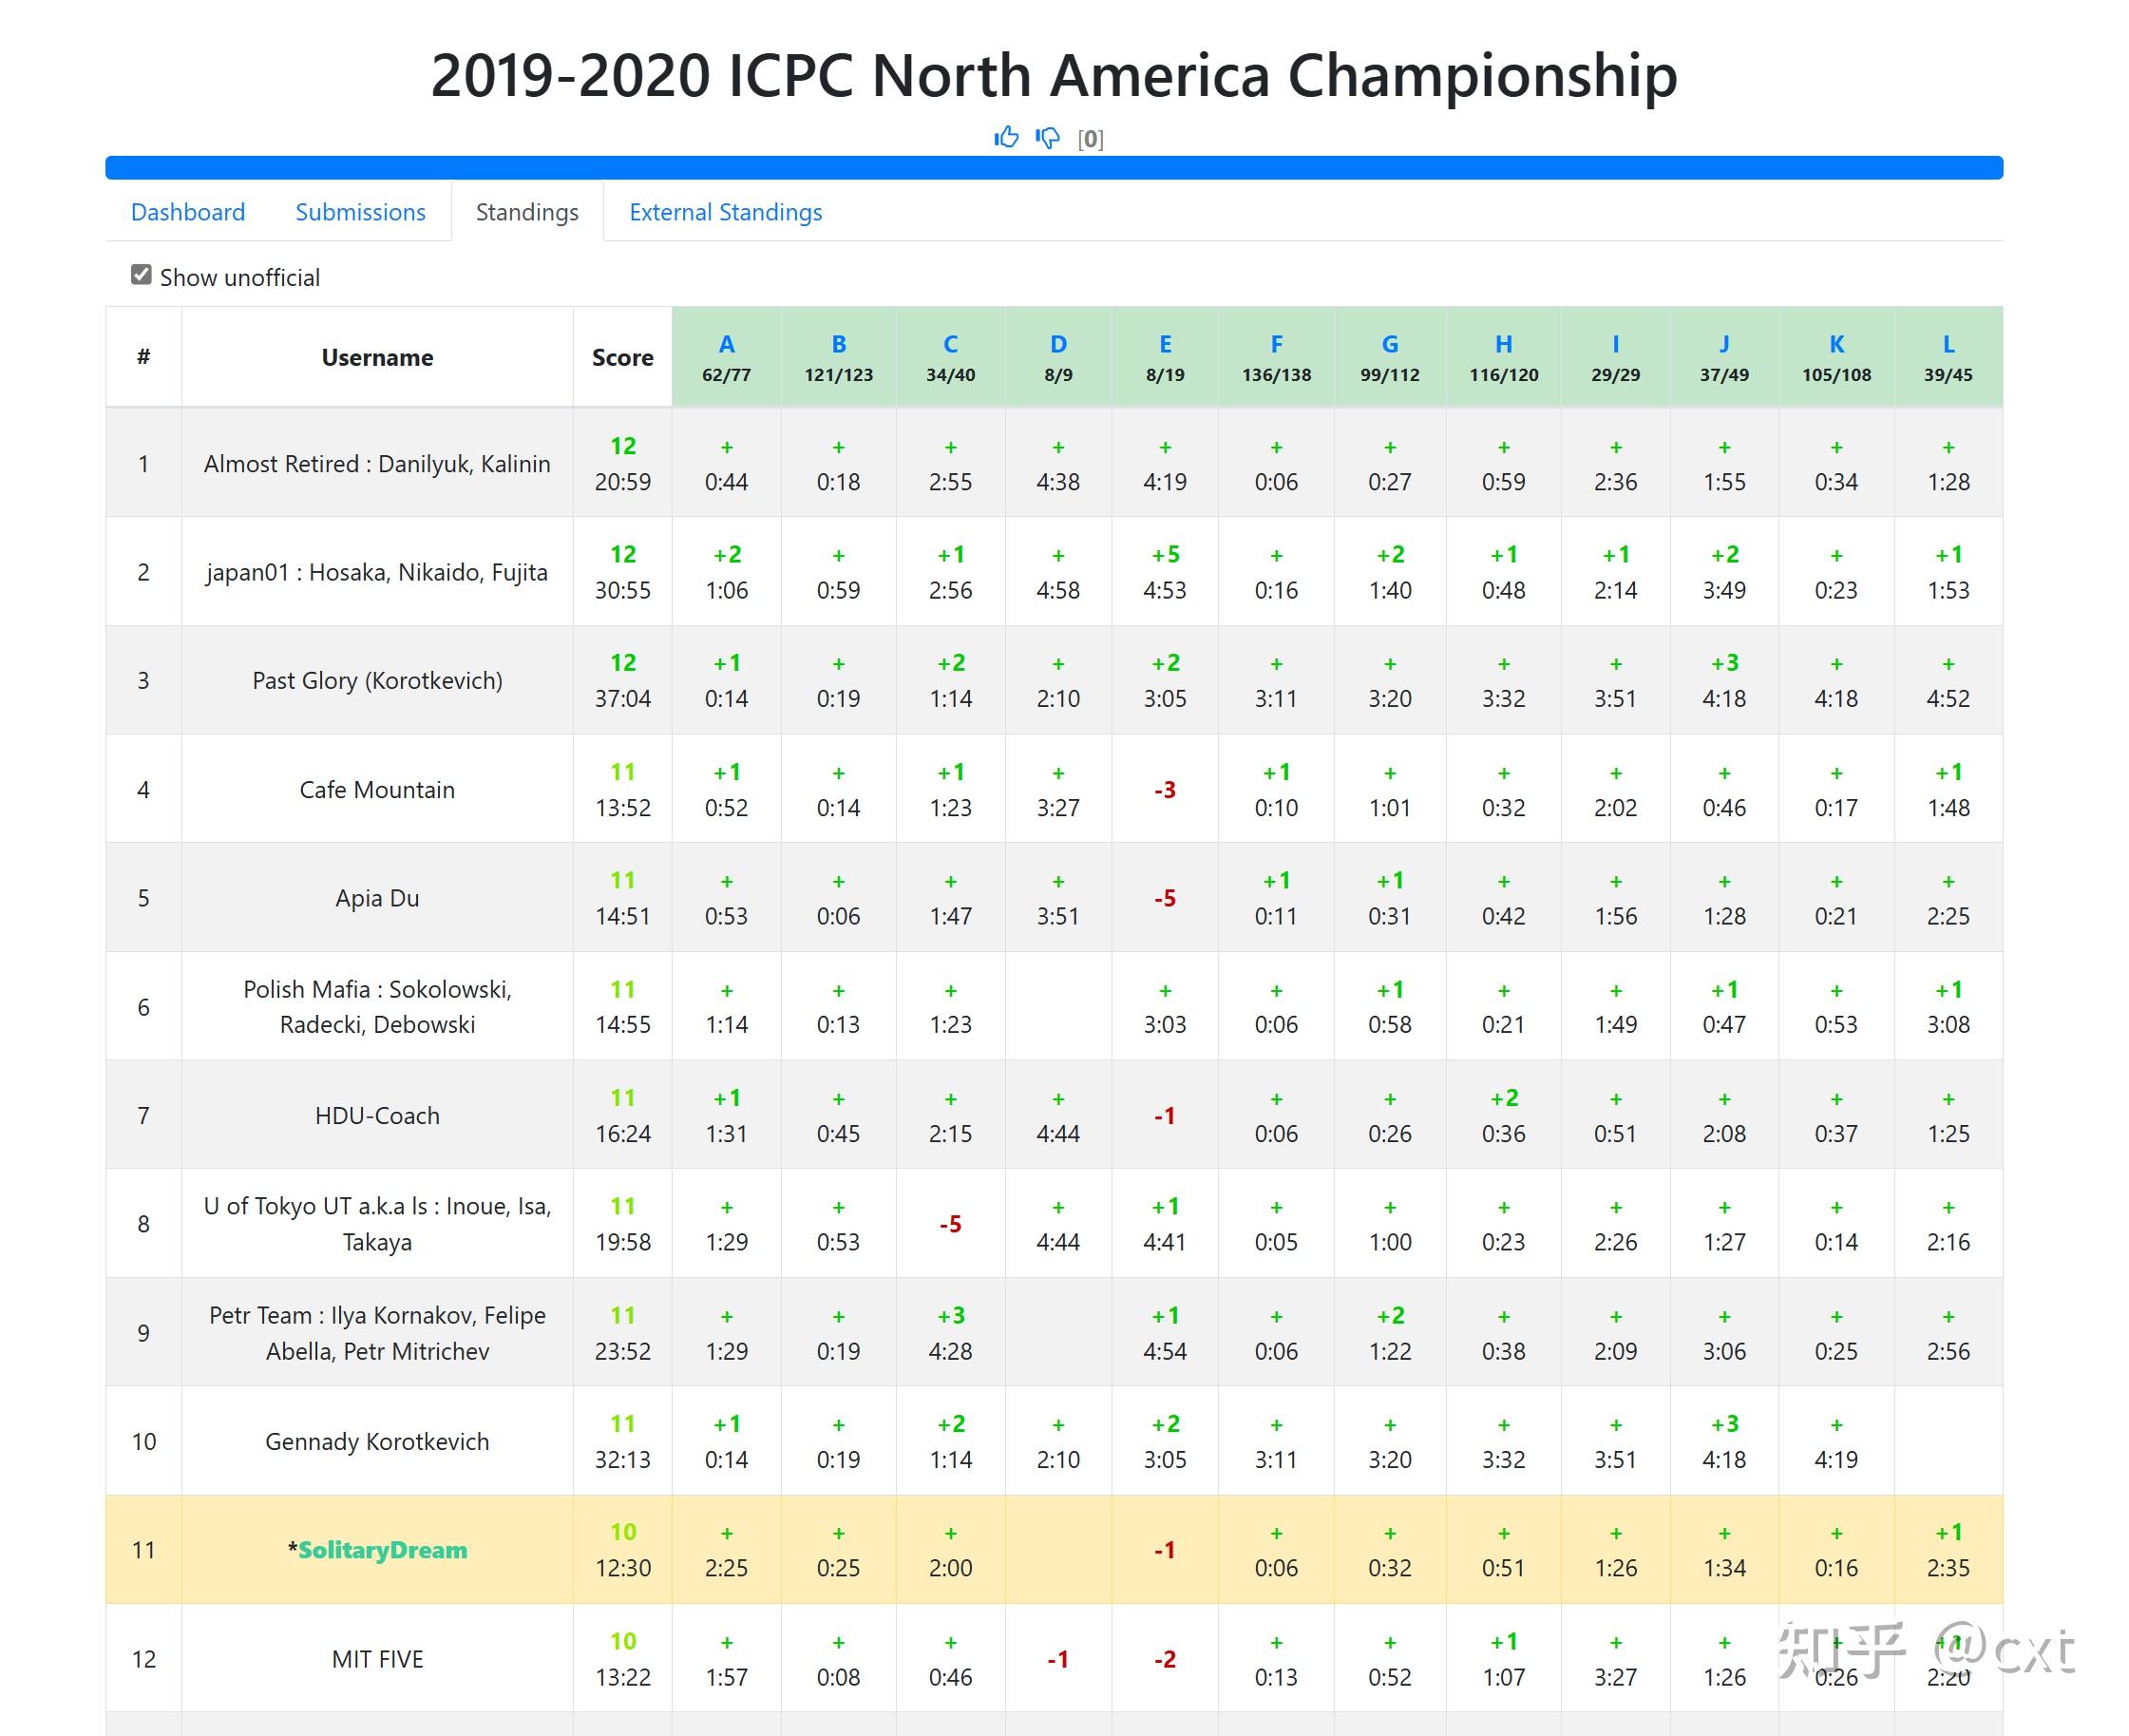
Task: Open the External Standings tab
Action: point(726,212)
